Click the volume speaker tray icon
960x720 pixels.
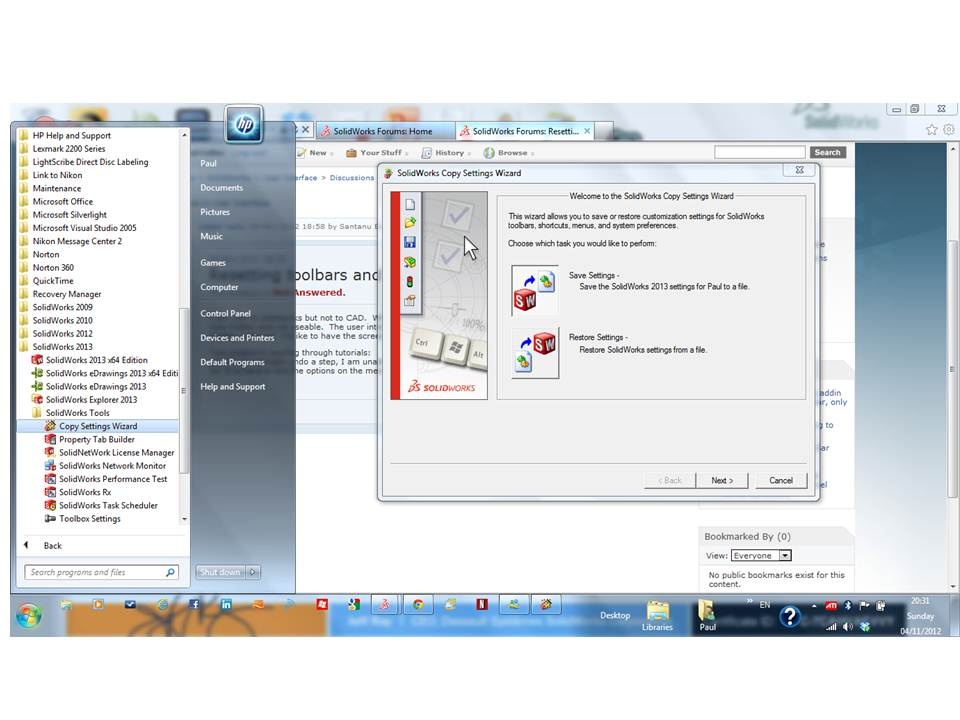point(848,626)
